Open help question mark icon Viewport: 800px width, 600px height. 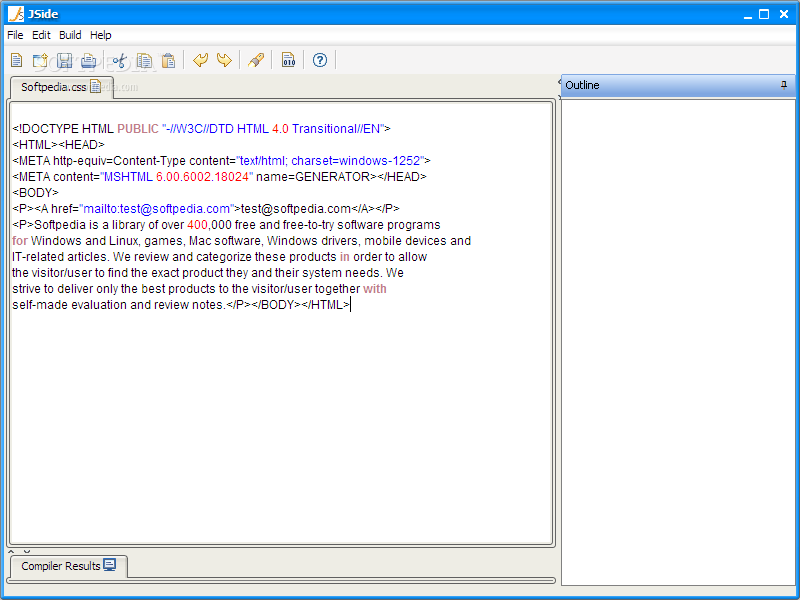pos(320,60)
